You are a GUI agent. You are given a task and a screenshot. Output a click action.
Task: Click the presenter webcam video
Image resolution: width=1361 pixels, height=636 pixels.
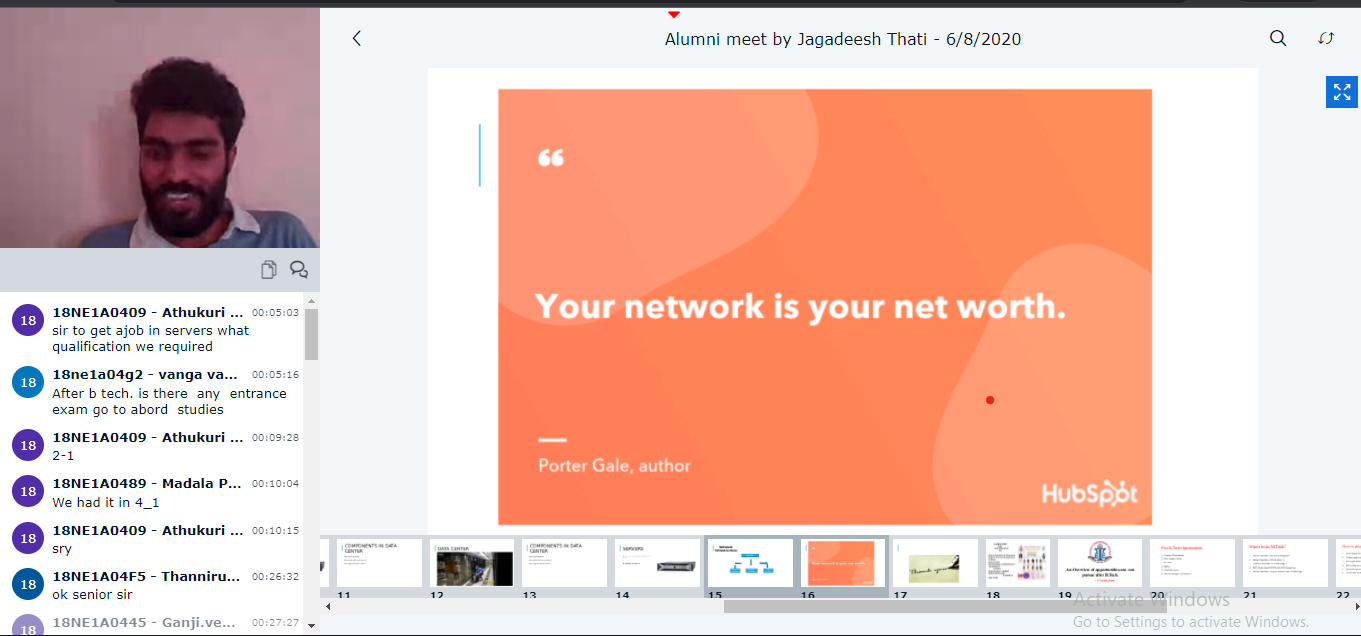(160, 128)
